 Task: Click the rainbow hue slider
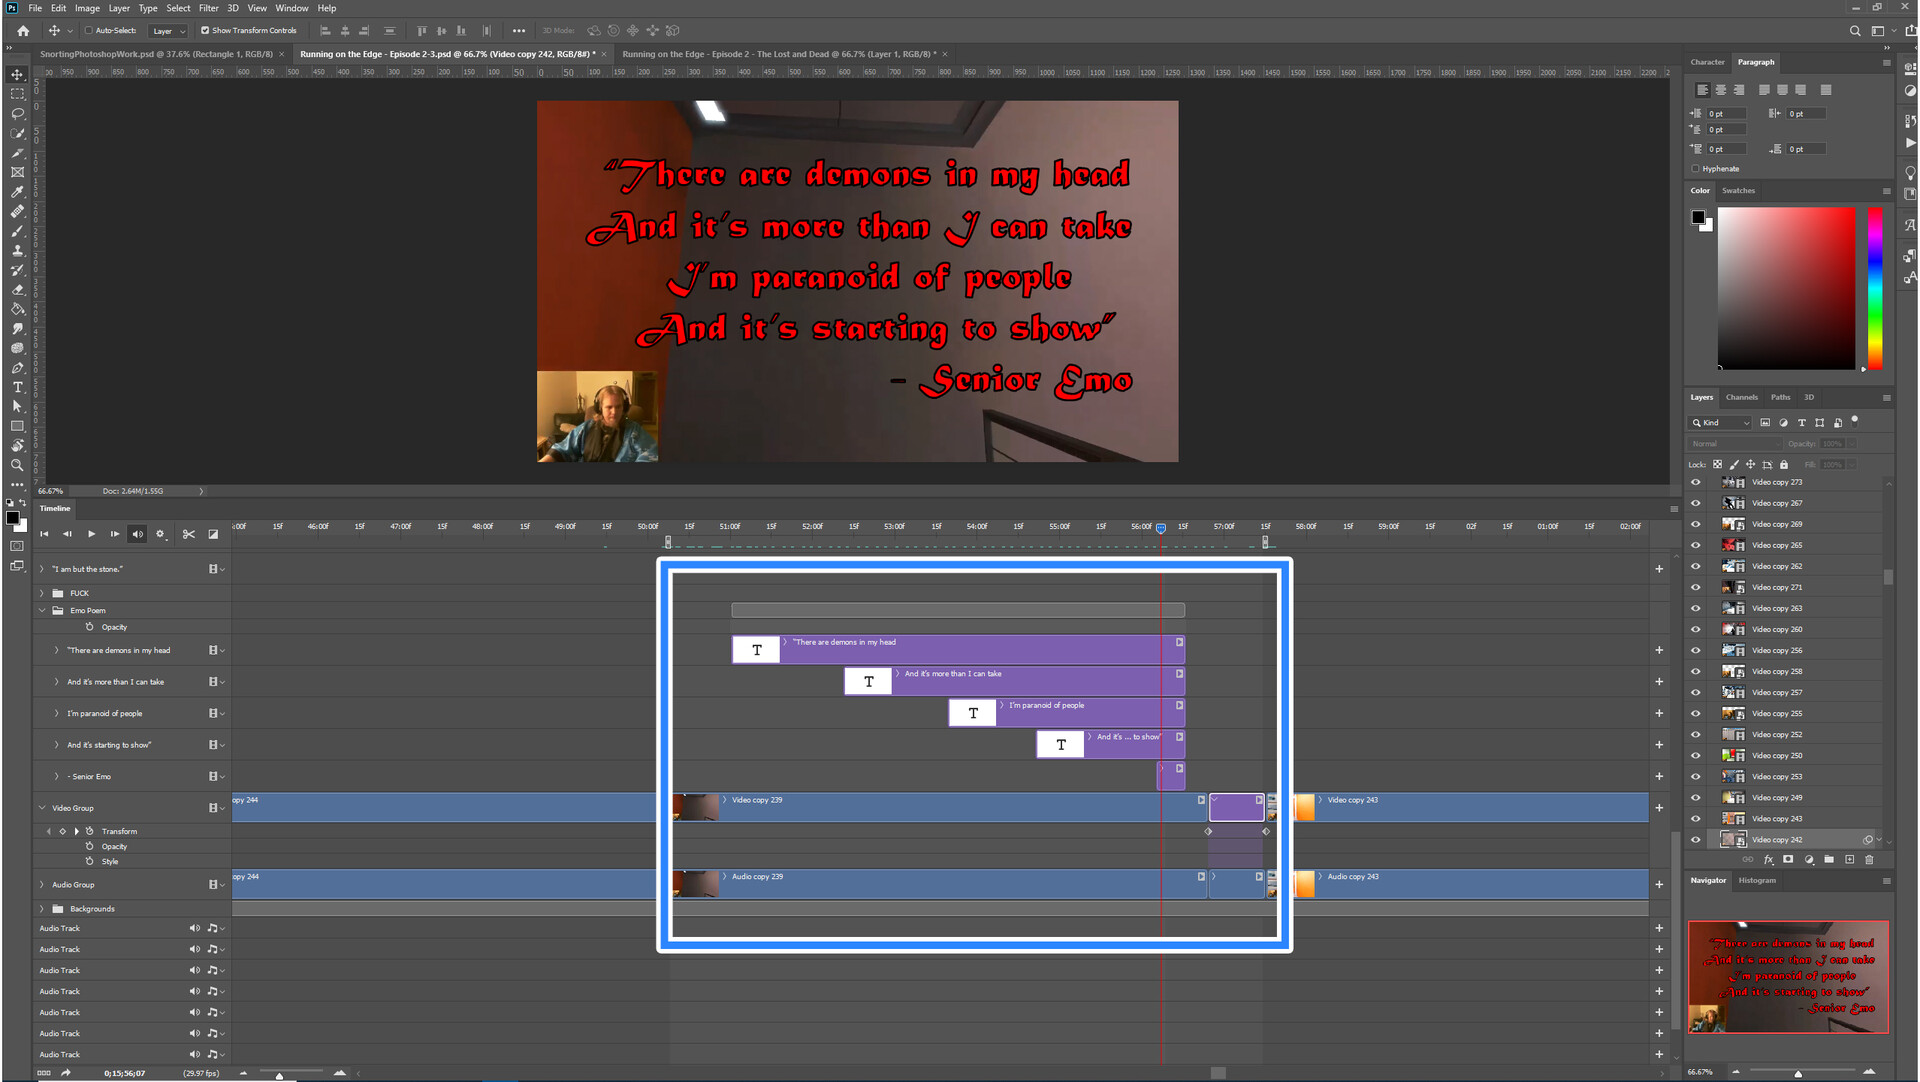(x=1875, y=288)
